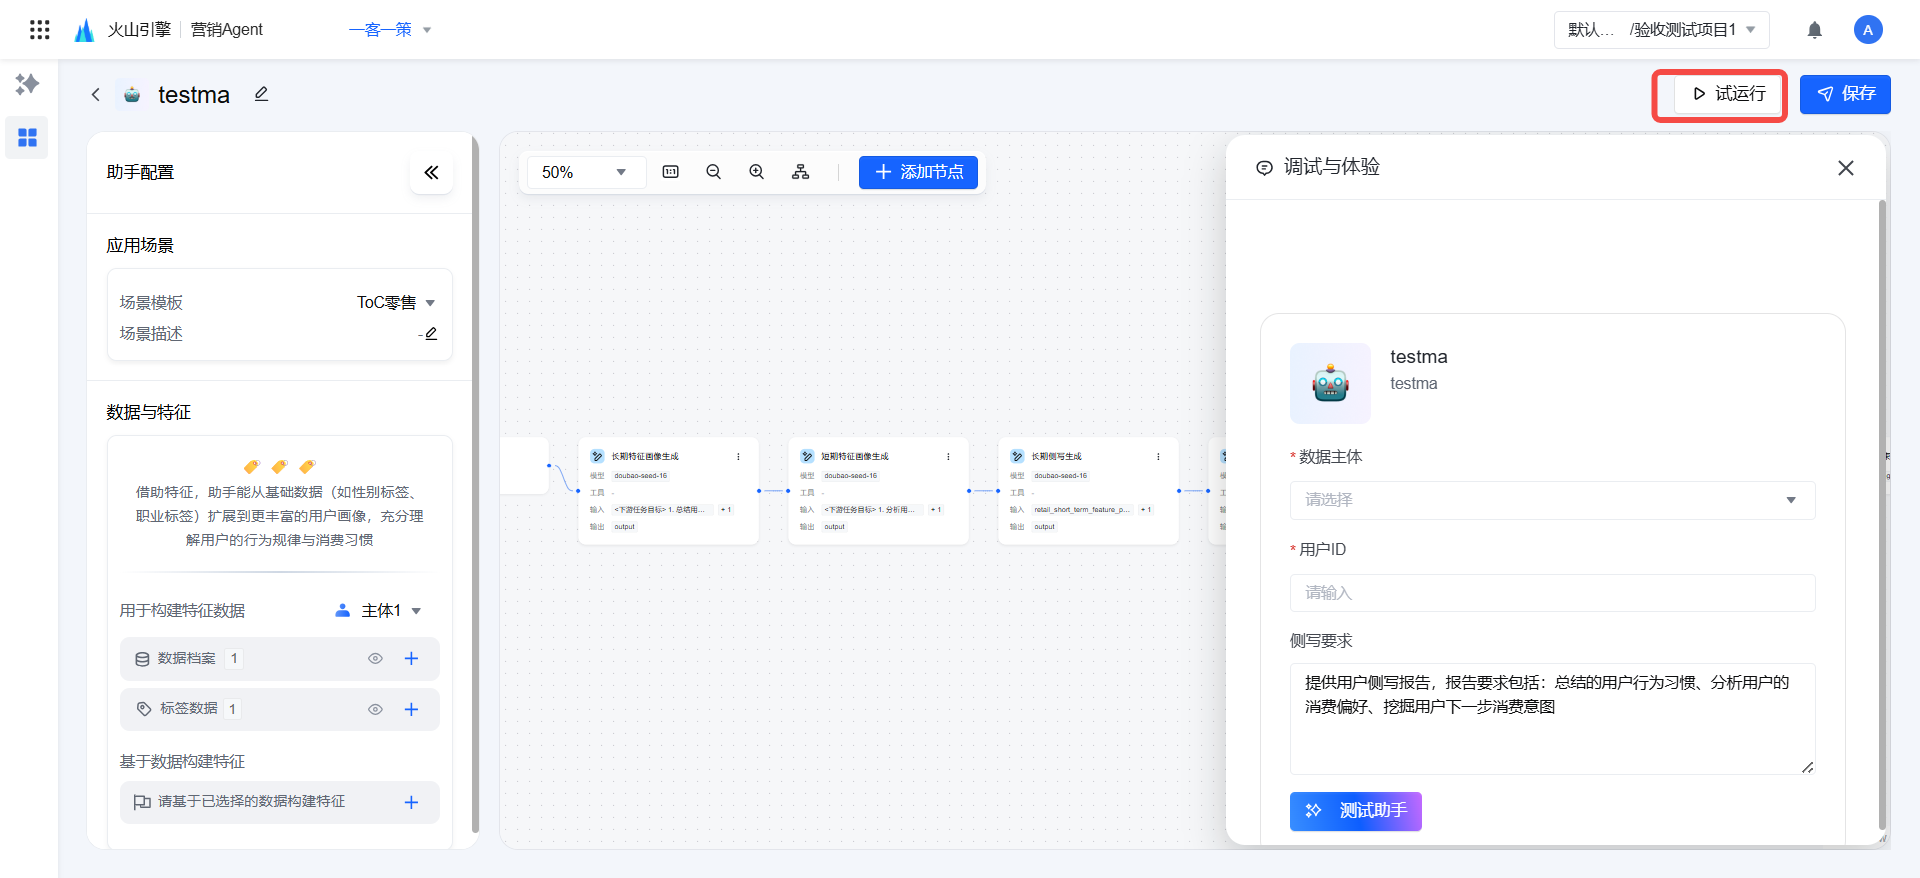
Task: Click doubao-seed-16 model in 长期特征画像生成 node
Action: click(x=641, y=476)
